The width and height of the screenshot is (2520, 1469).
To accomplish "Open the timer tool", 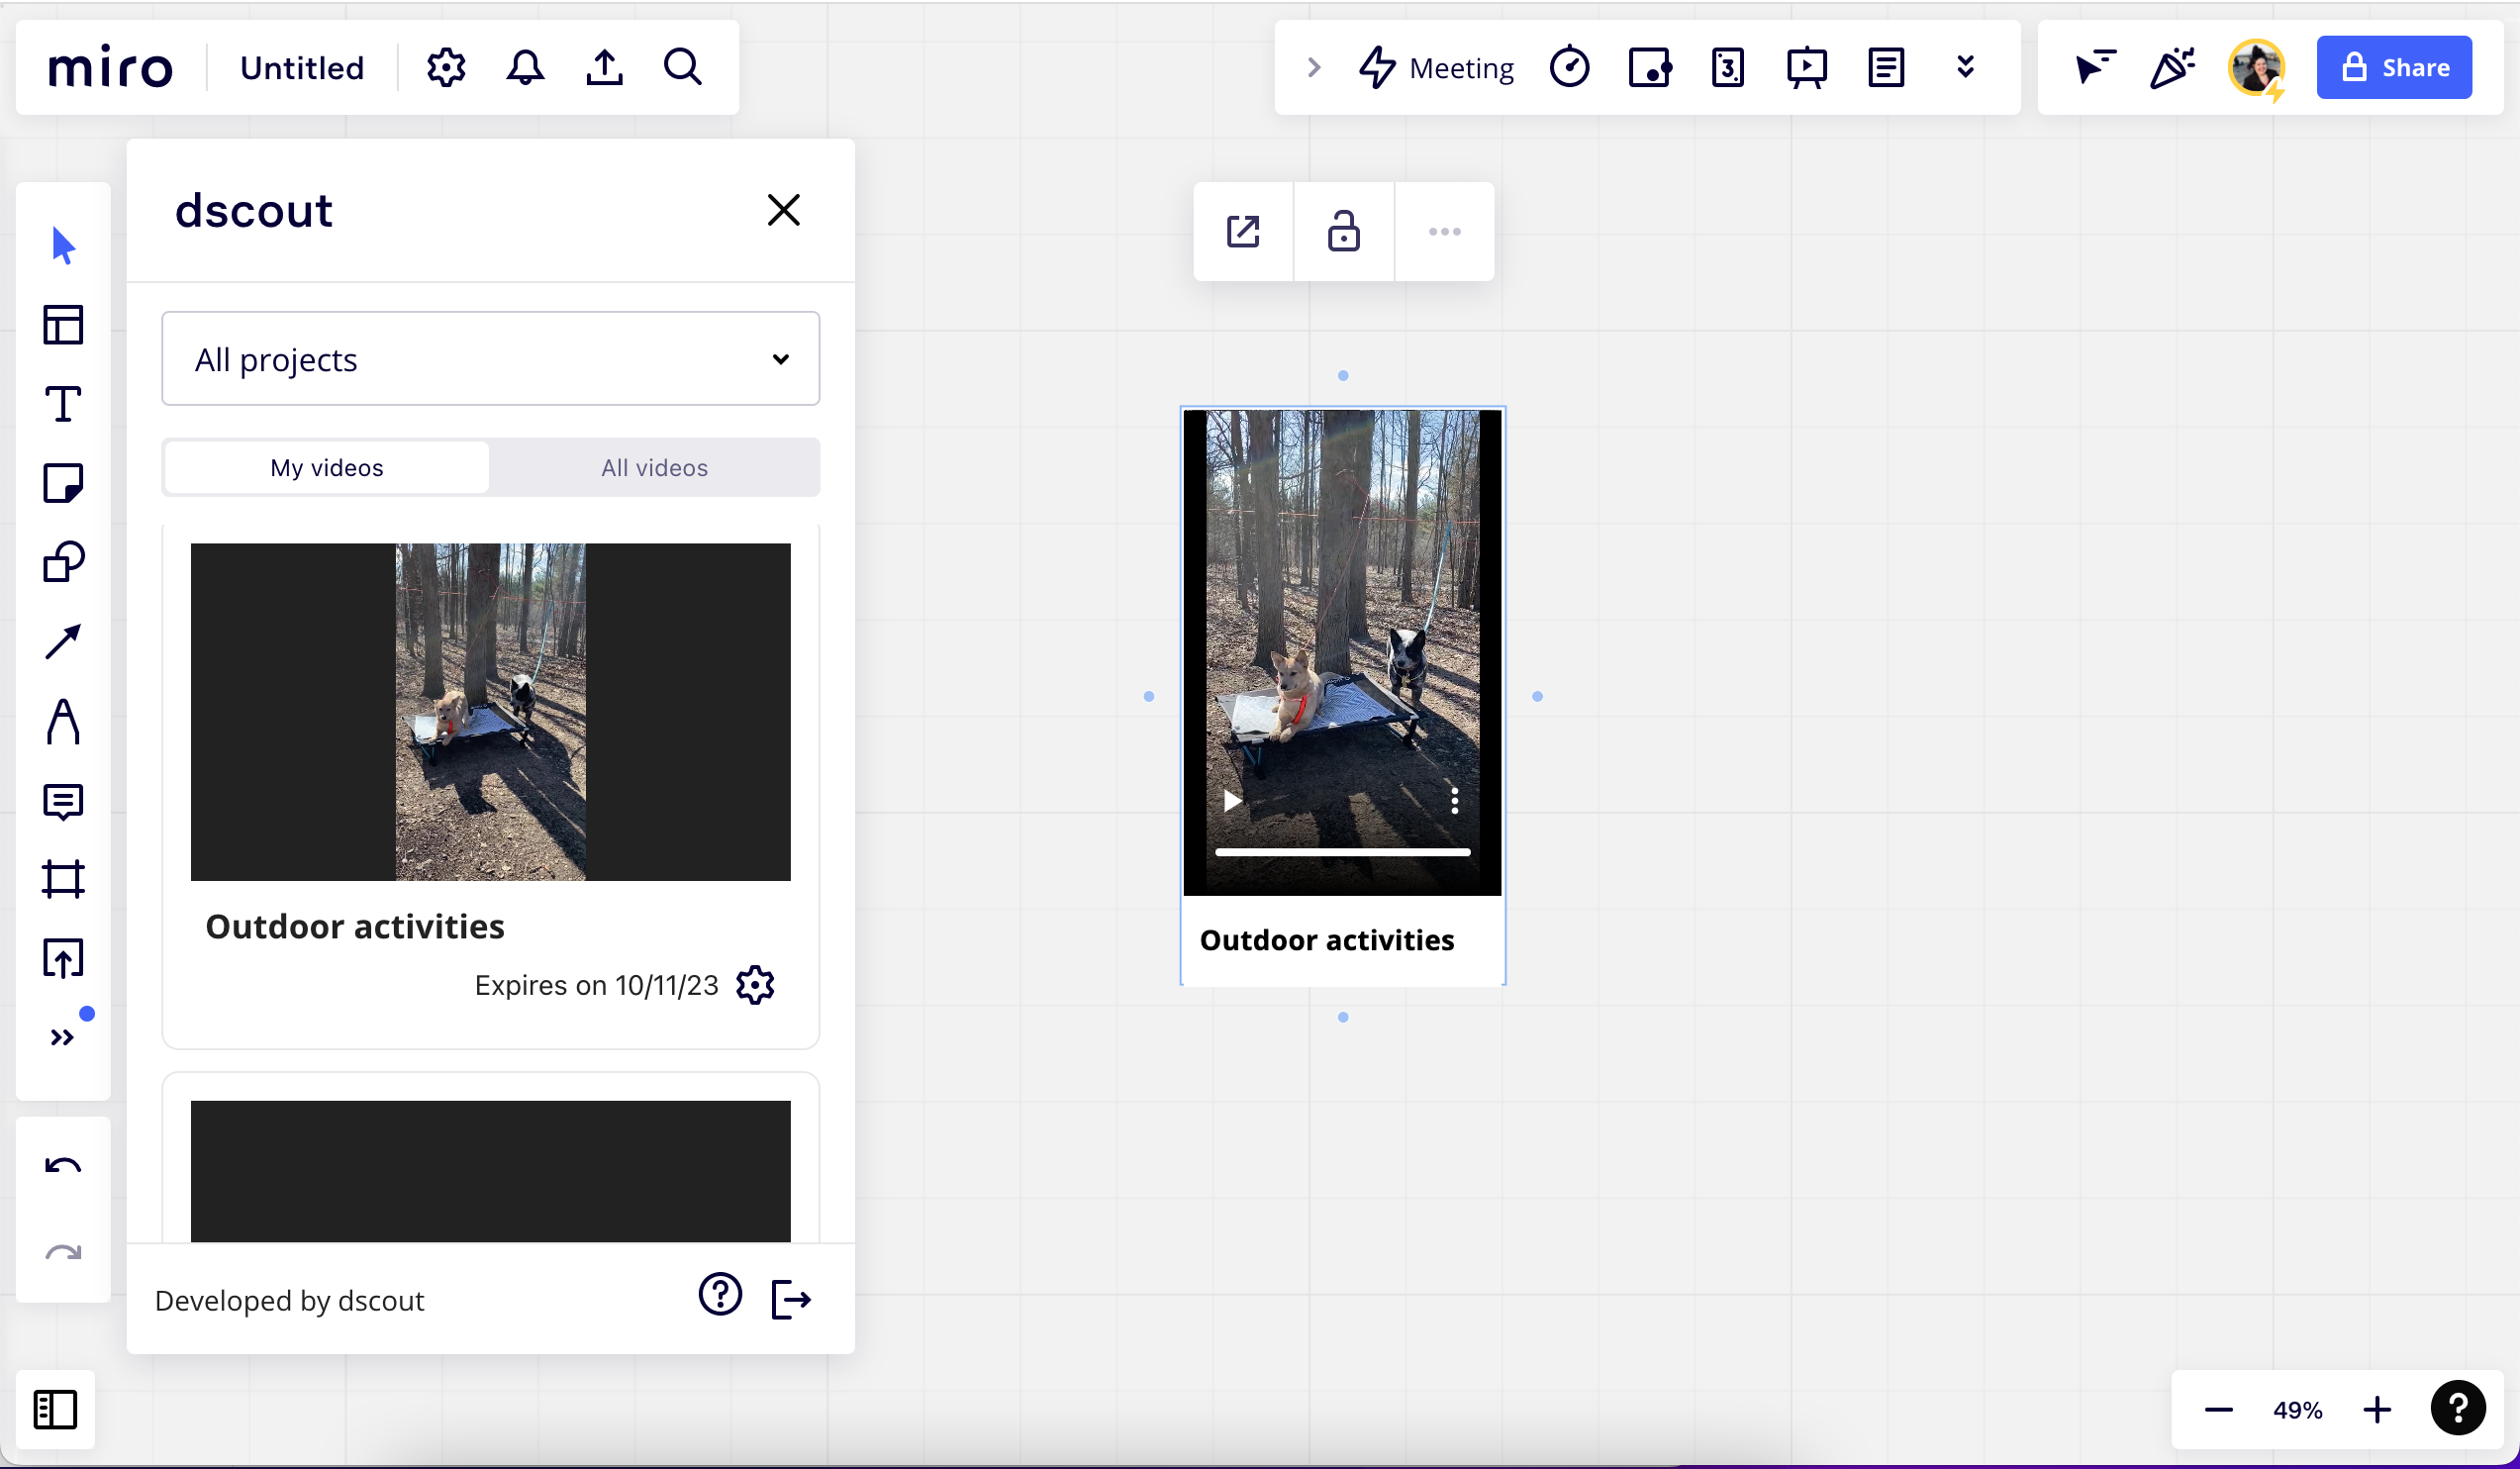I will (1569, 67).
